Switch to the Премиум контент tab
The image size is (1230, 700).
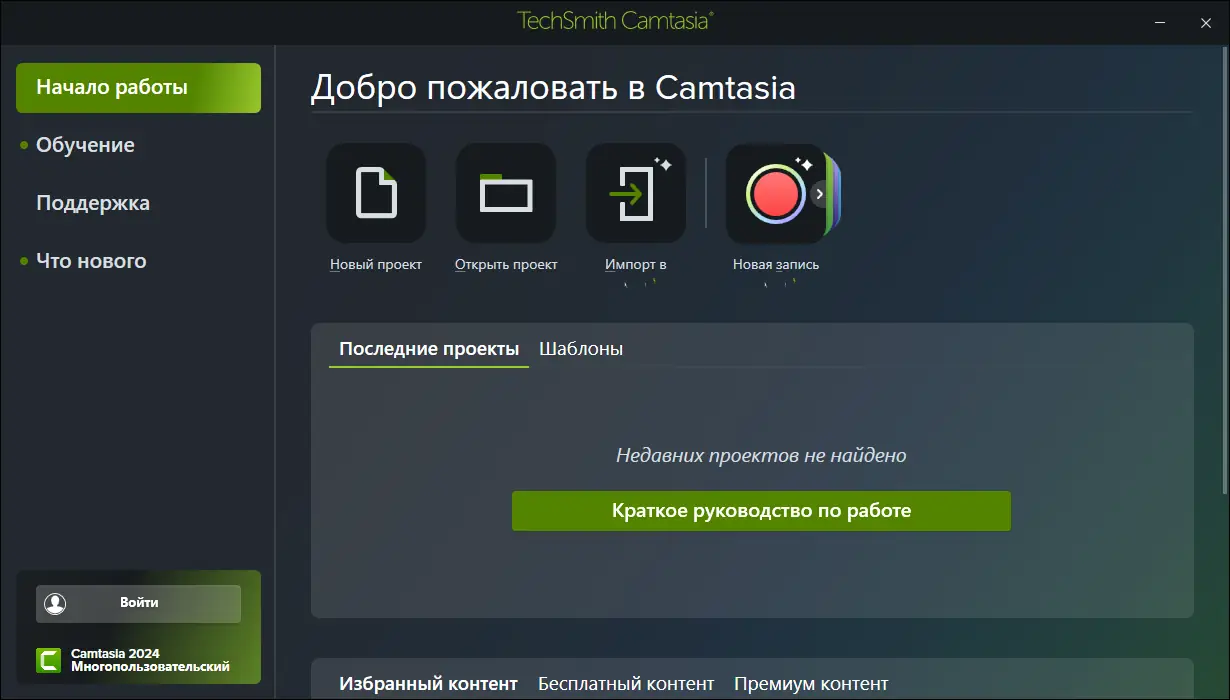coord(811,684)
